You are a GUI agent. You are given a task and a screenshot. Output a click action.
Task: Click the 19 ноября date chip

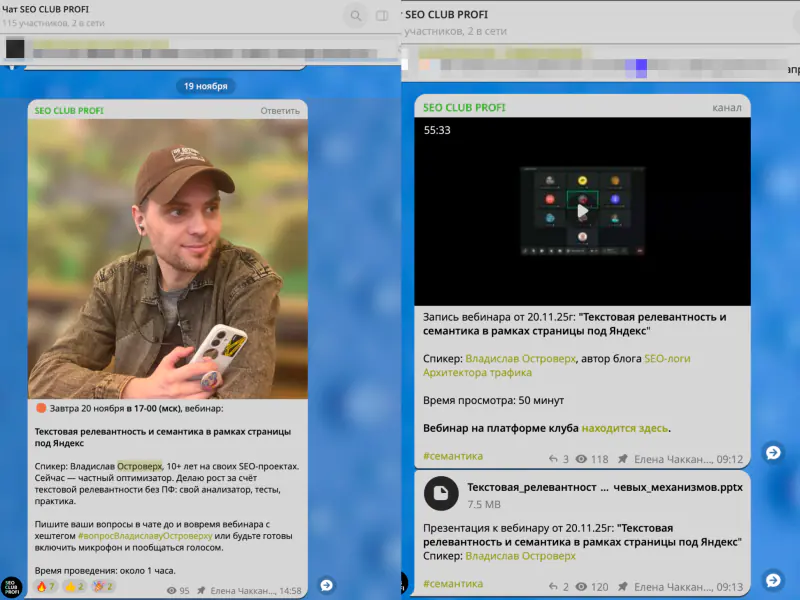click(x=206, y=86)
